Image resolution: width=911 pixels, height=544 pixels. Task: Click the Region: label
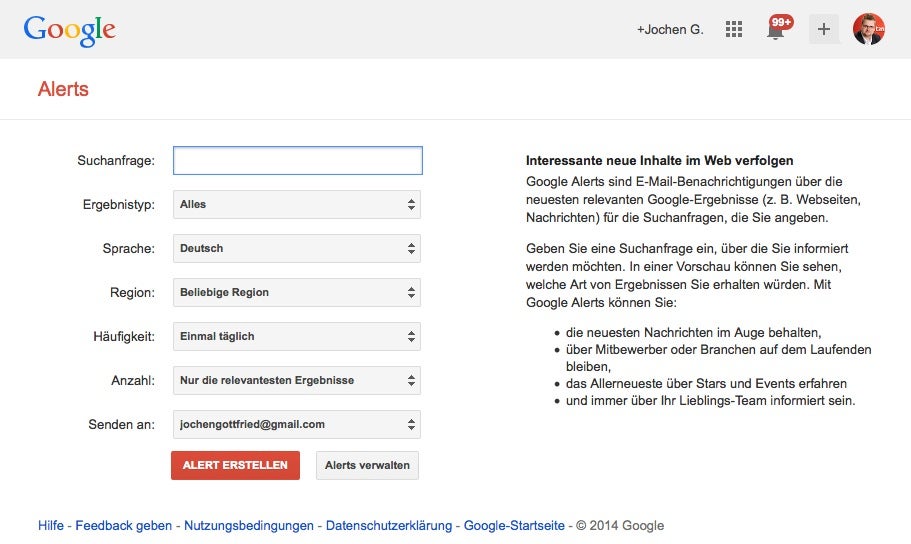click(132, 292)
